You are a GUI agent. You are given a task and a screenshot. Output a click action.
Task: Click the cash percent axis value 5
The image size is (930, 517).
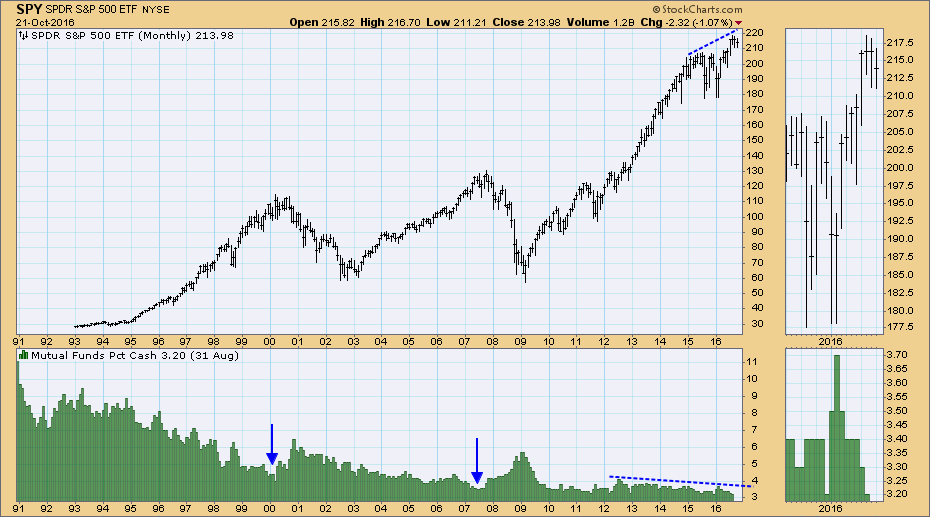[x=752, y=464]
